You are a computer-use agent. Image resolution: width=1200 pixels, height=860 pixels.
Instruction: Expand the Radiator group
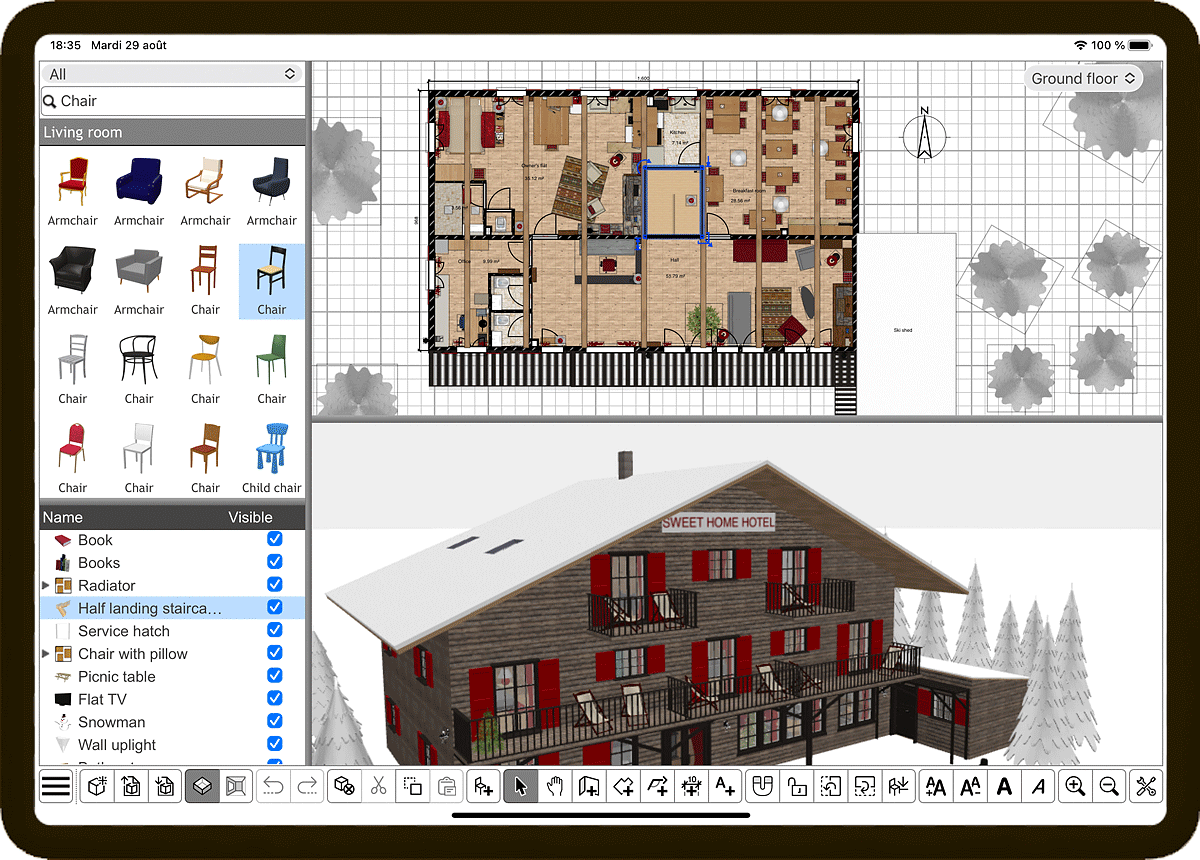[x=46, y=586]
